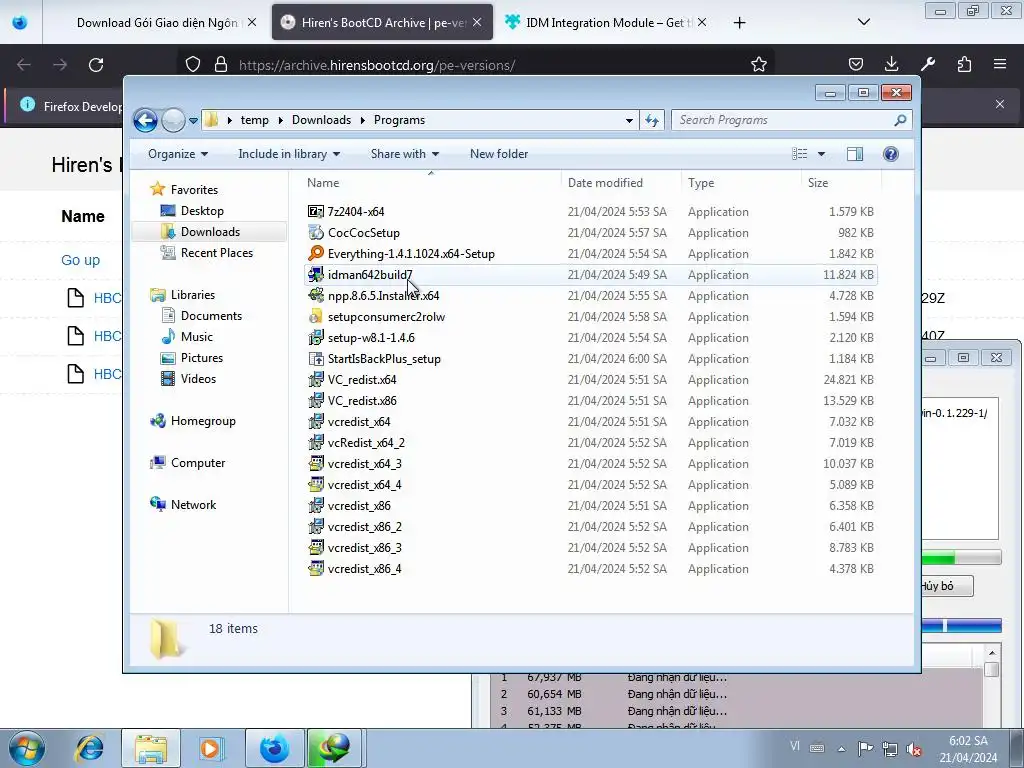Reload the Firefox page

tap(96, 65)
